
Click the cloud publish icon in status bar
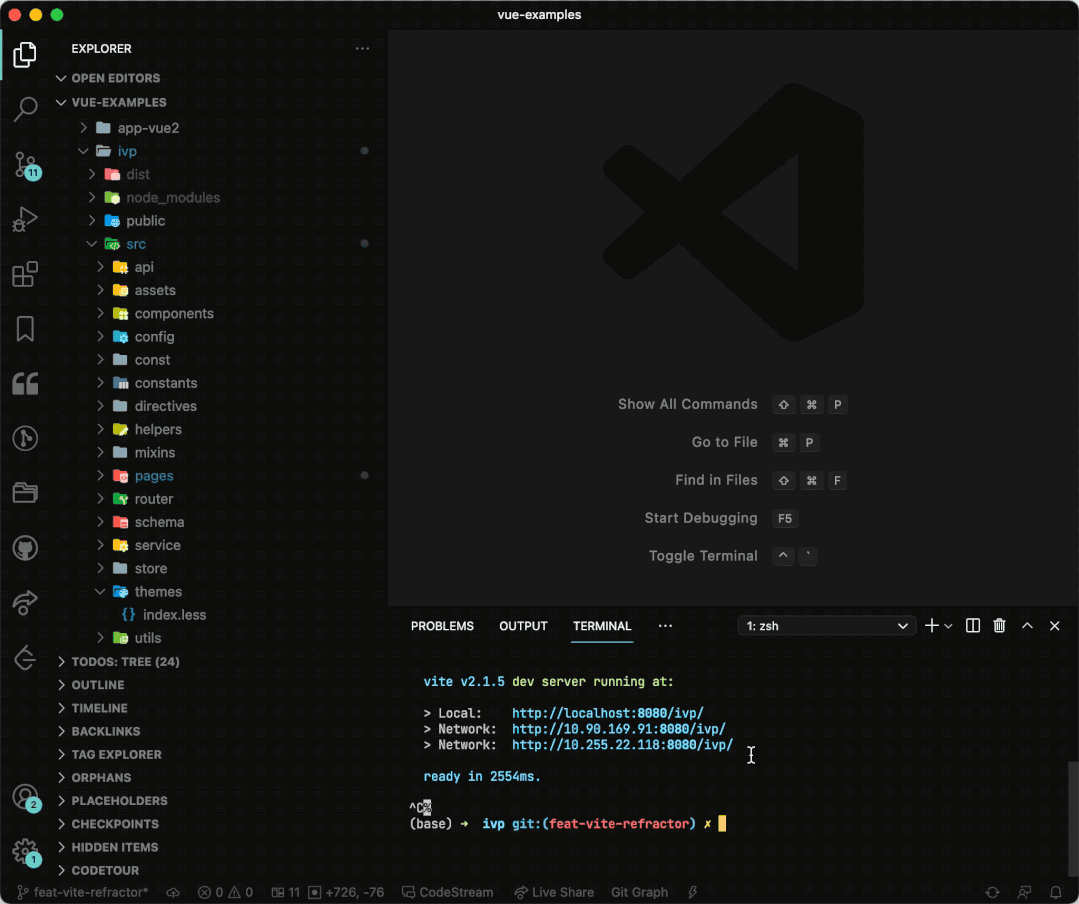(x=173, y=892)
